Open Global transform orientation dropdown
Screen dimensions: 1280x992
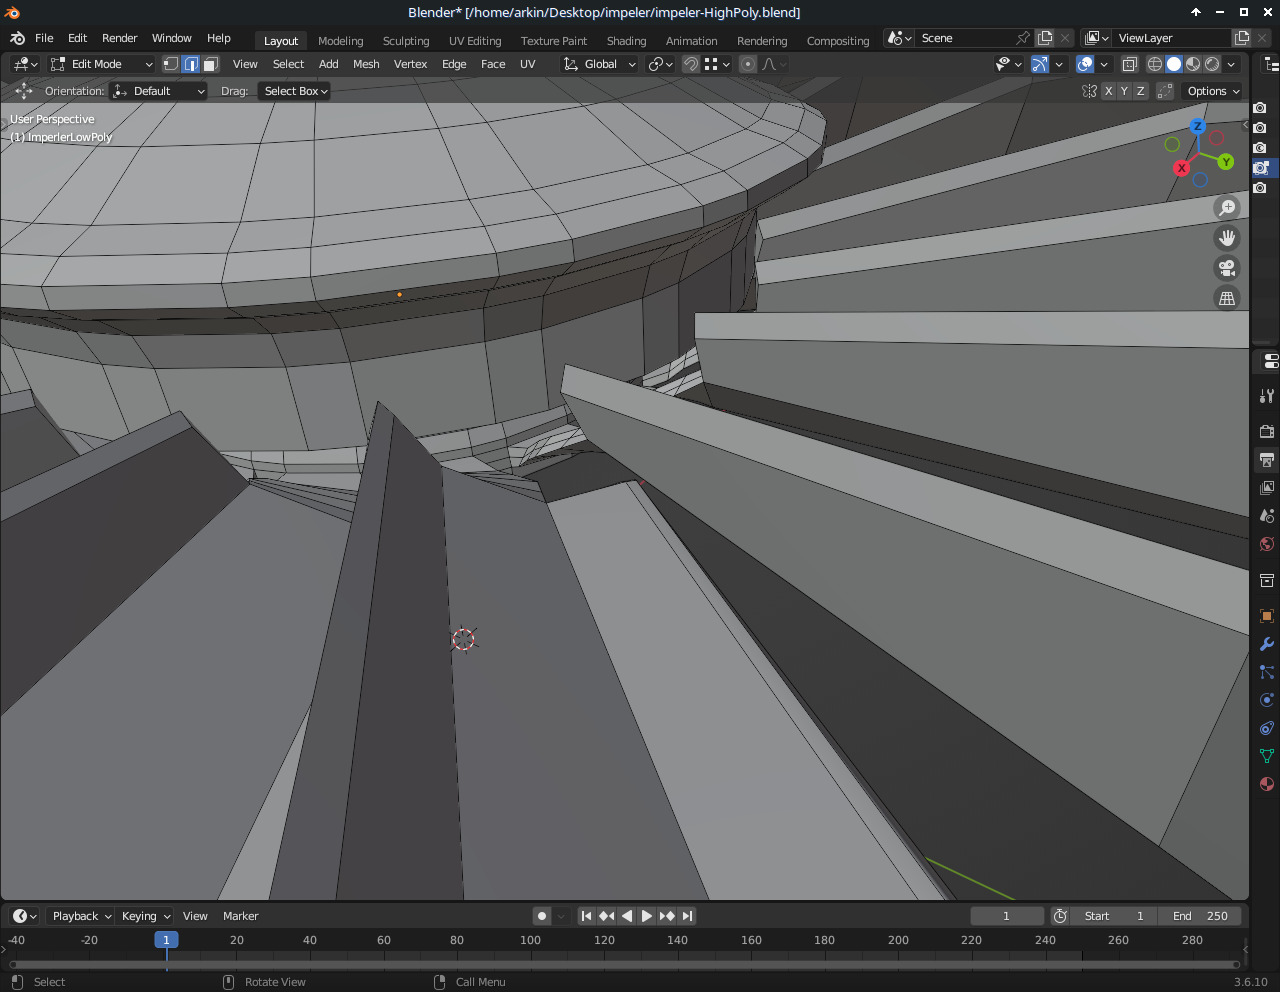(x=599, y=64)
